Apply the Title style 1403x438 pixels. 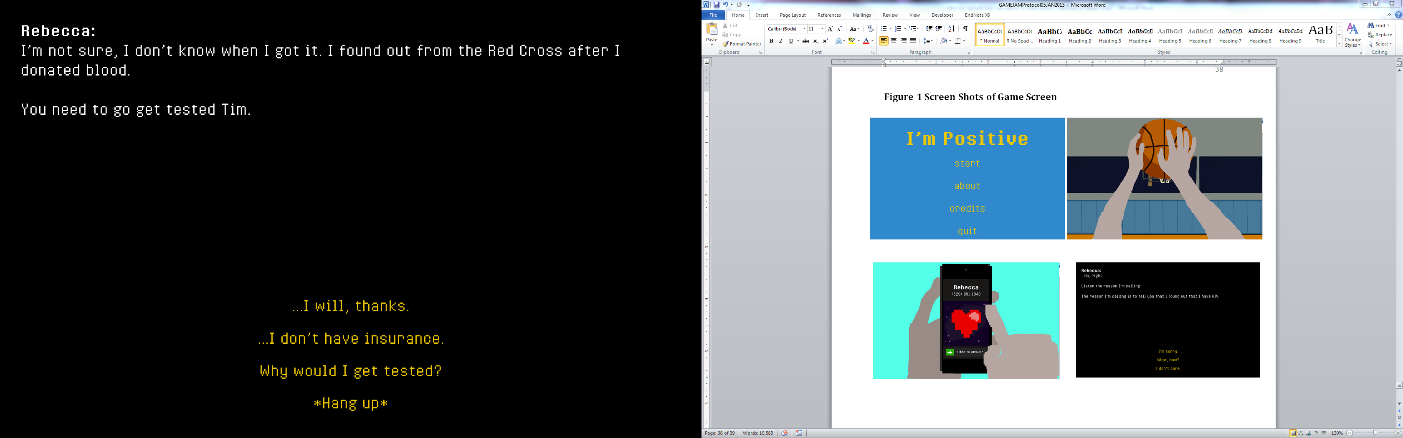pos(1320,34)
